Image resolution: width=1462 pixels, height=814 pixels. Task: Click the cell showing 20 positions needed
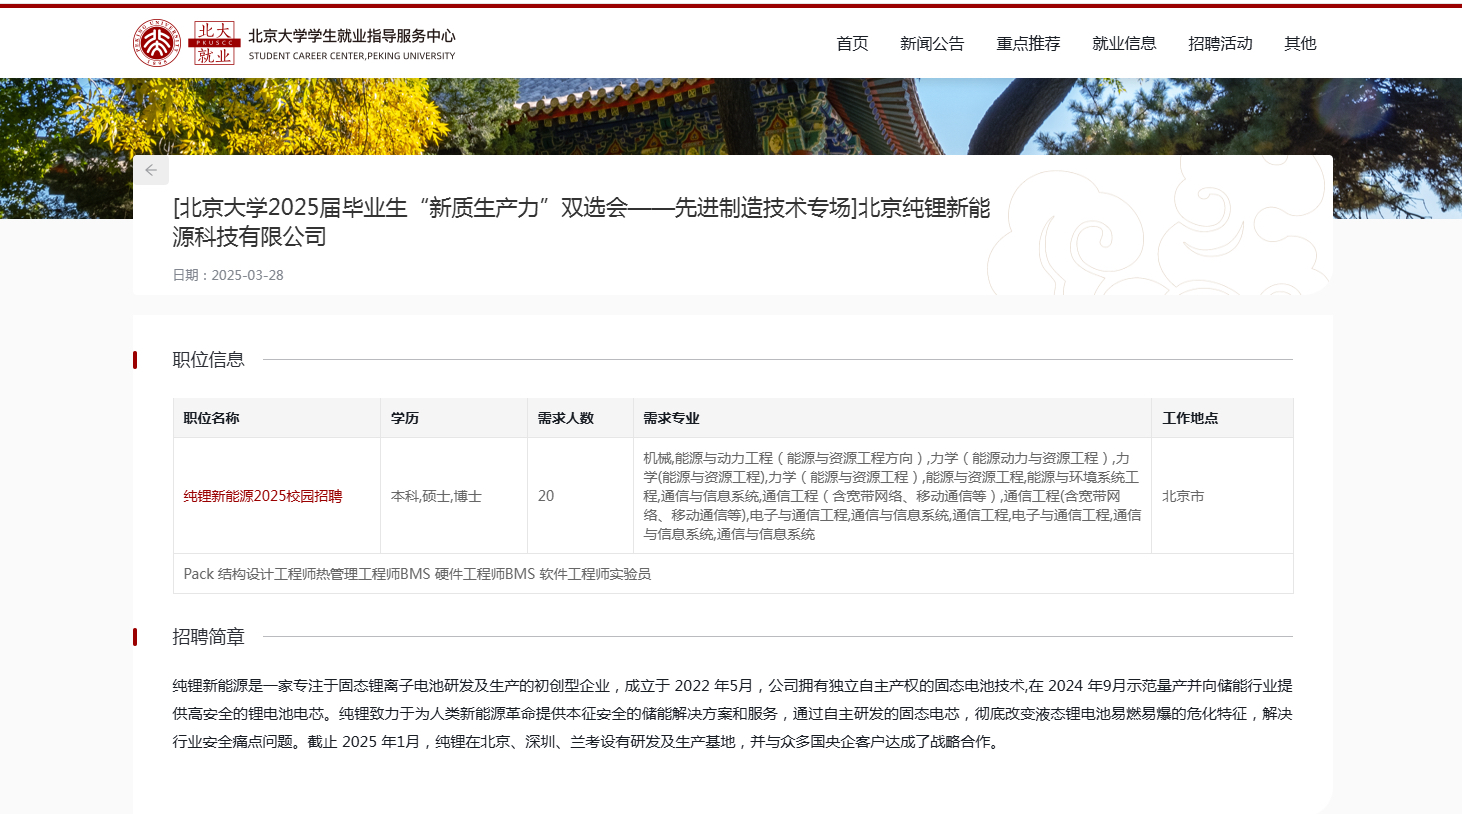pos(580,496)
